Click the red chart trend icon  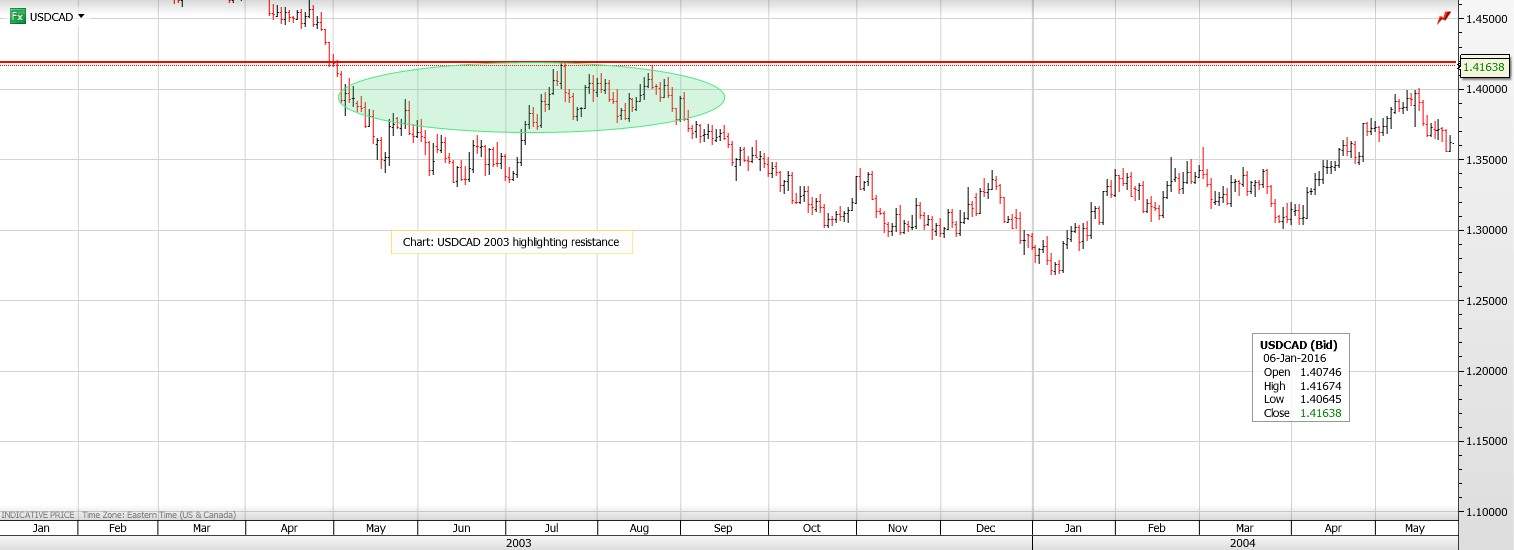pyautogui.click(x=1443, y=18)
